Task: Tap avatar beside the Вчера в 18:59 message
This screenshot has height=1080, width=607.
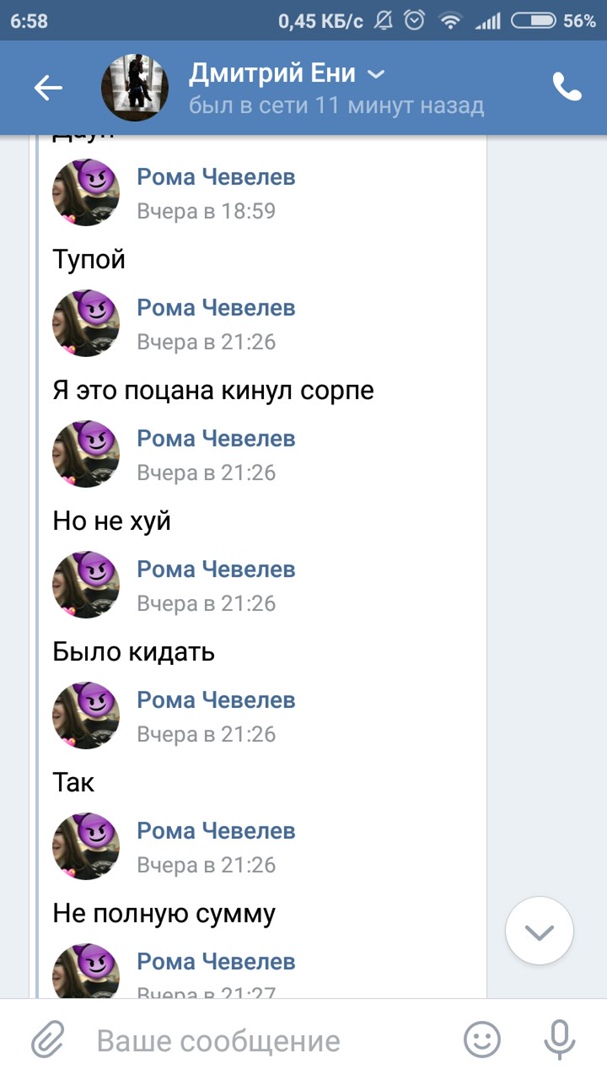Action: coord(86,193)
